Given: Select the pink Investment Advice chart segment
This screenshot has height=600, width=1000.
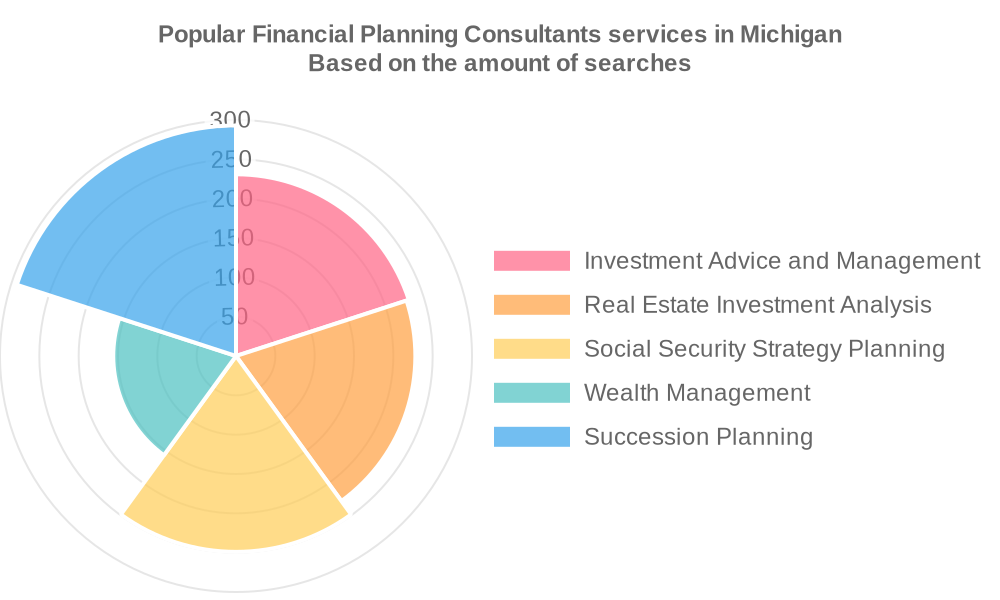Looking at the screenshot, I should (310, 260).
